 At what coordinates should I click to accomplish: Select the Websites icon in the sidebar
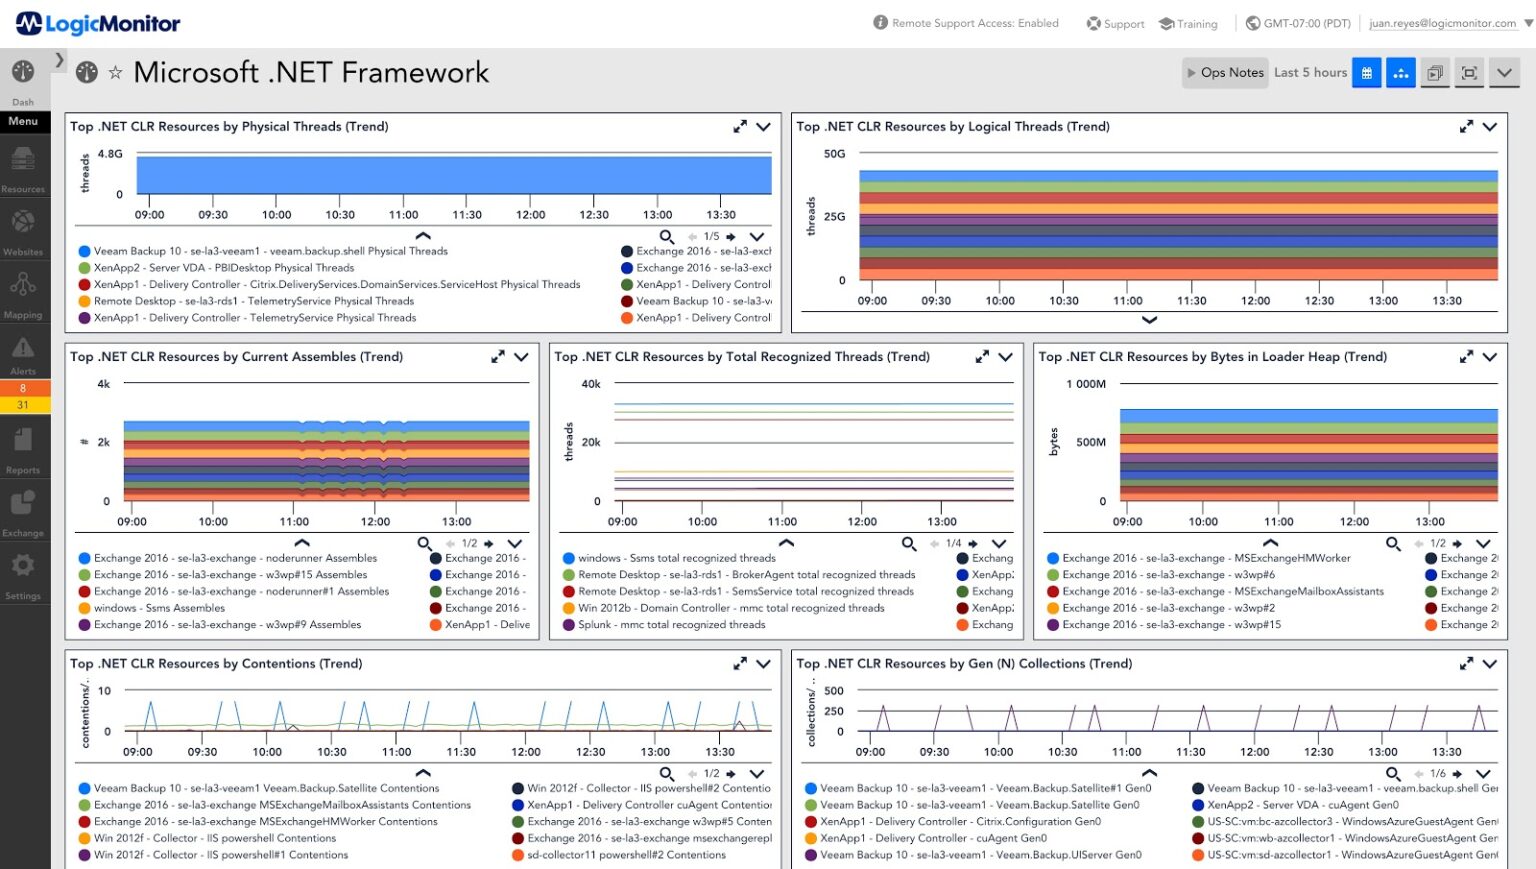[22, 225]
